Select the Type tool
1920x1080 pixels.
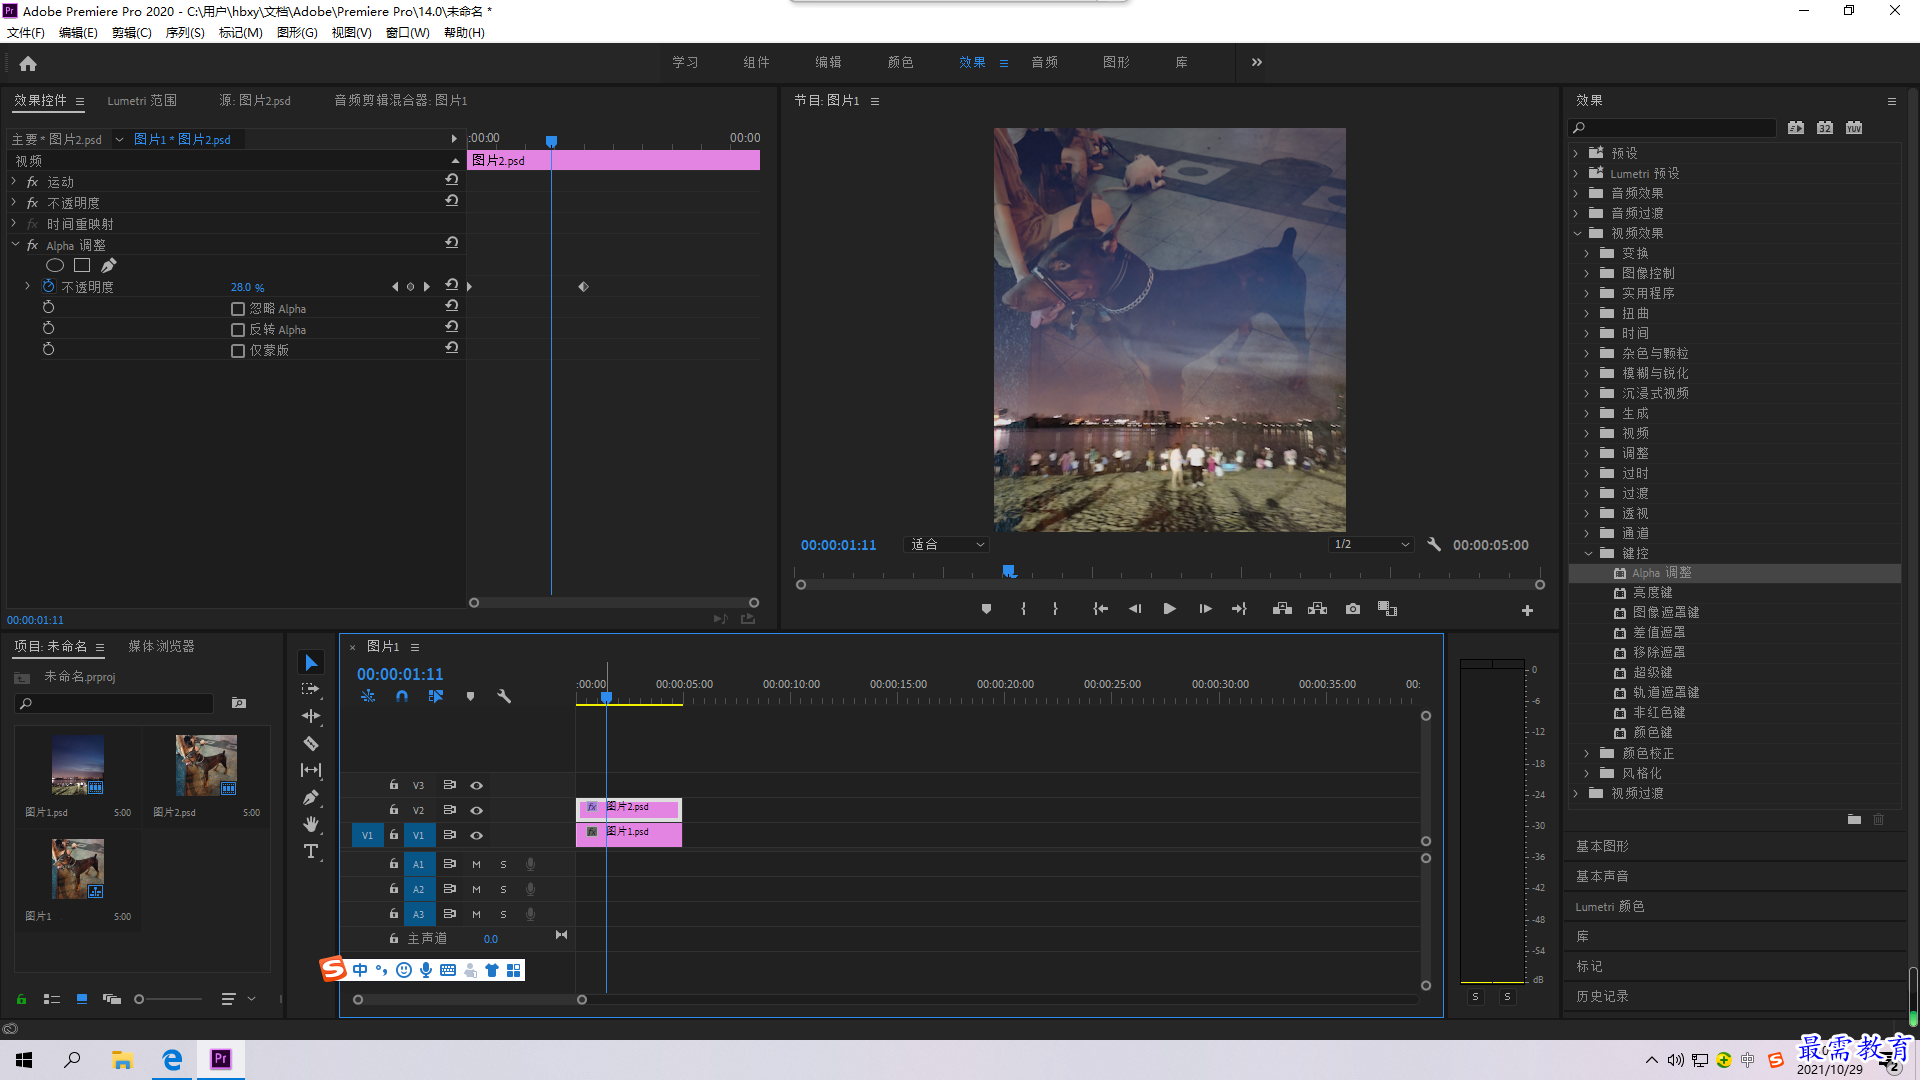coord(311,851)
